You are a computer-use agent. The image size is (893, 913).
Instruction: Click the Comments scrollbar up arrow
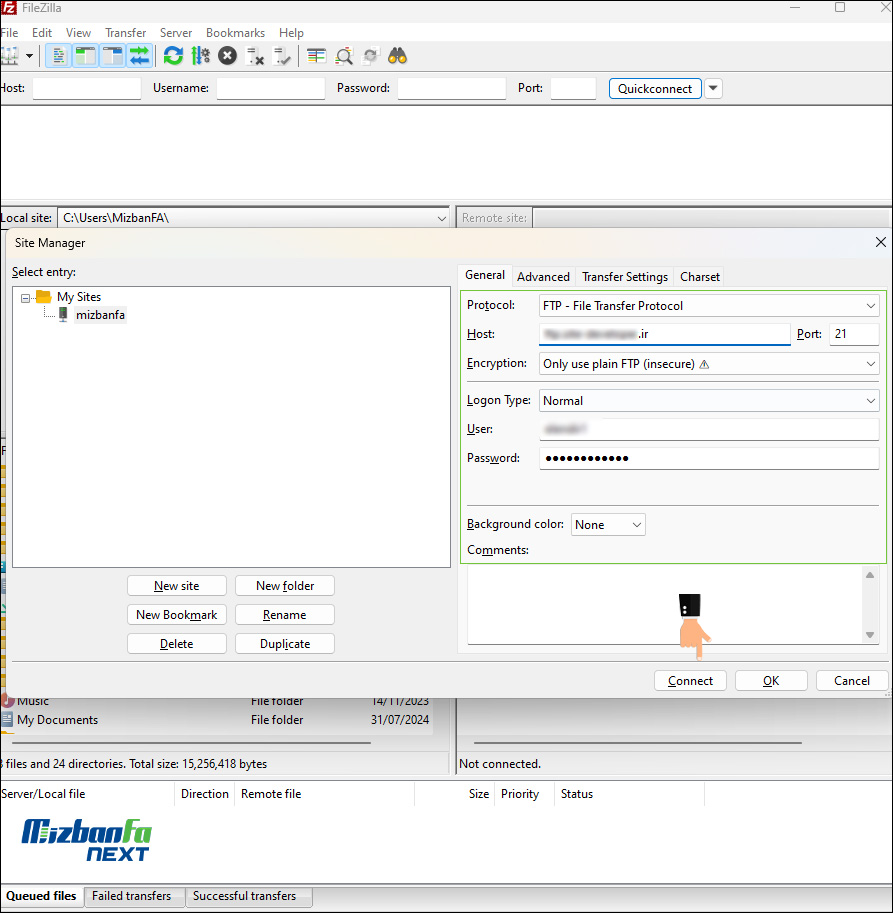point(870,575)
